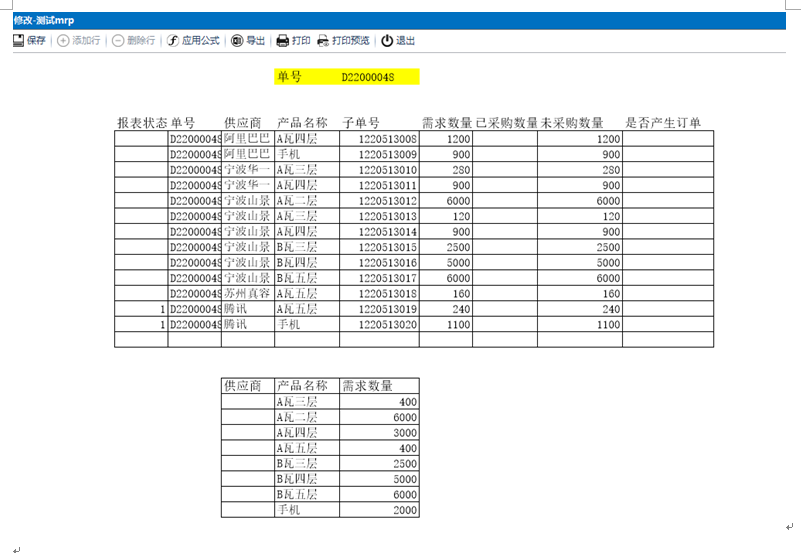Click the 添加行 (Add Row) plus icon
Viewport: 801px width, 553px height.
[x=63, y=41]
